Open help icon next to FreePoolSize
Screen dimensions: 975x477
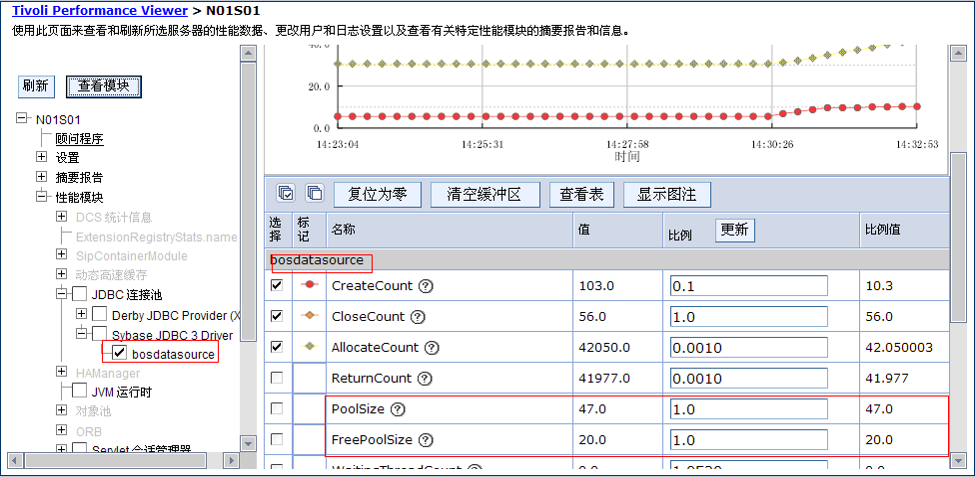click(426, 440)
